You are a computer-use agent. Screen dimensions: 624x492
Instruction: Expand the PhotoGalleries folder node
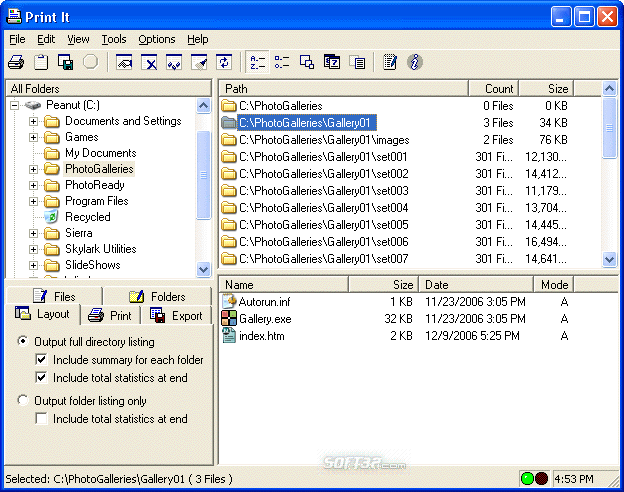33,169
